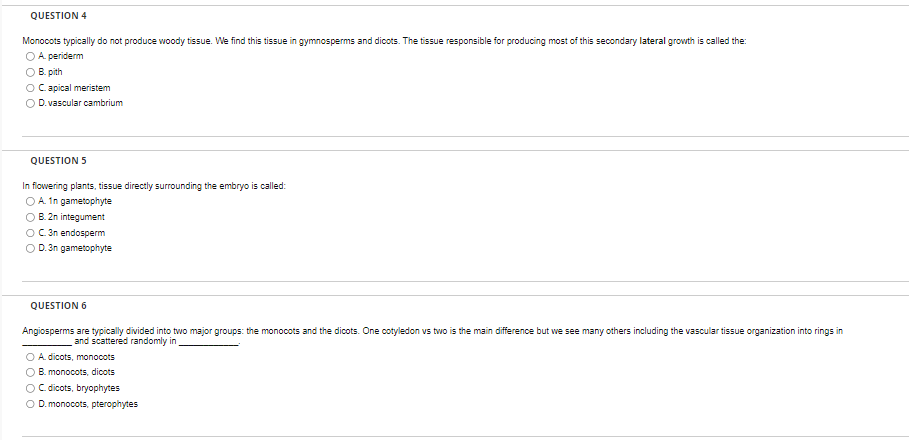Click the QUESTION 5 heading
Screen dimensions: 909x440
pos(59,161)
